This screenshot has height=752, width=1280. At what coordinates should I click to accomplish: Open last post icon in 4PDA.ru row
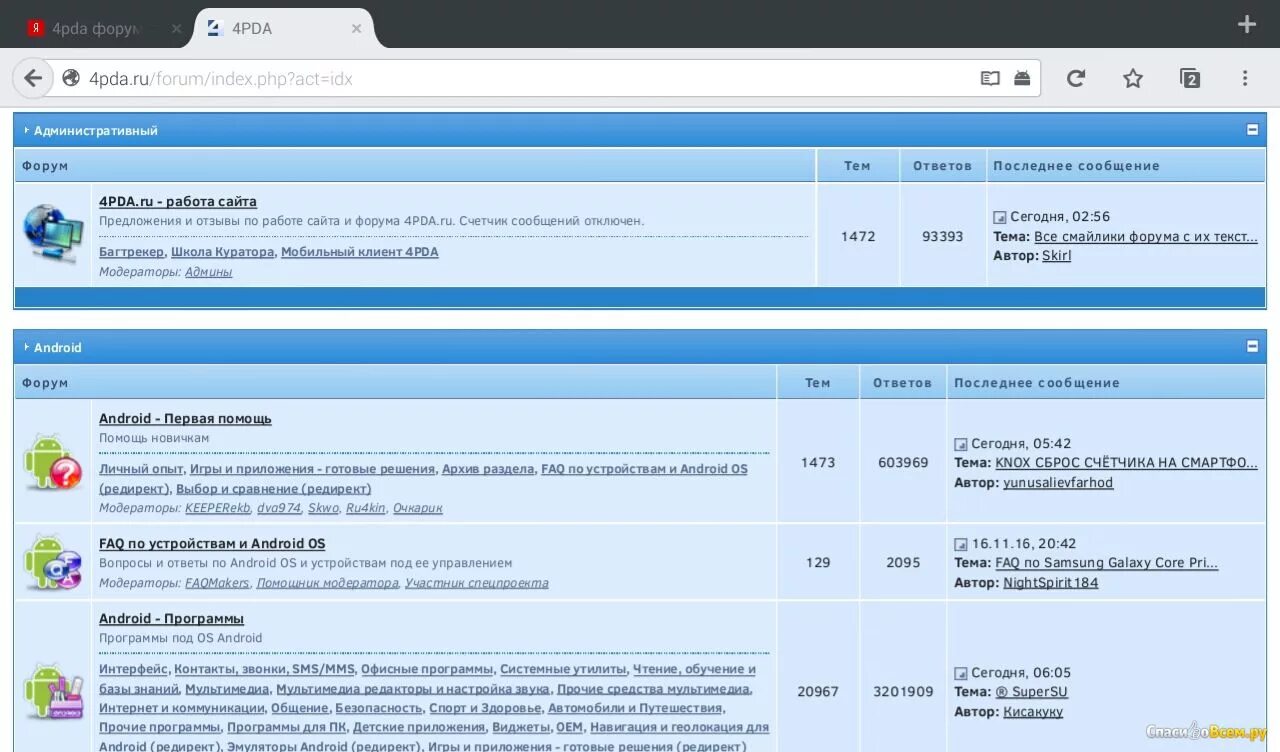coord(999,217)
